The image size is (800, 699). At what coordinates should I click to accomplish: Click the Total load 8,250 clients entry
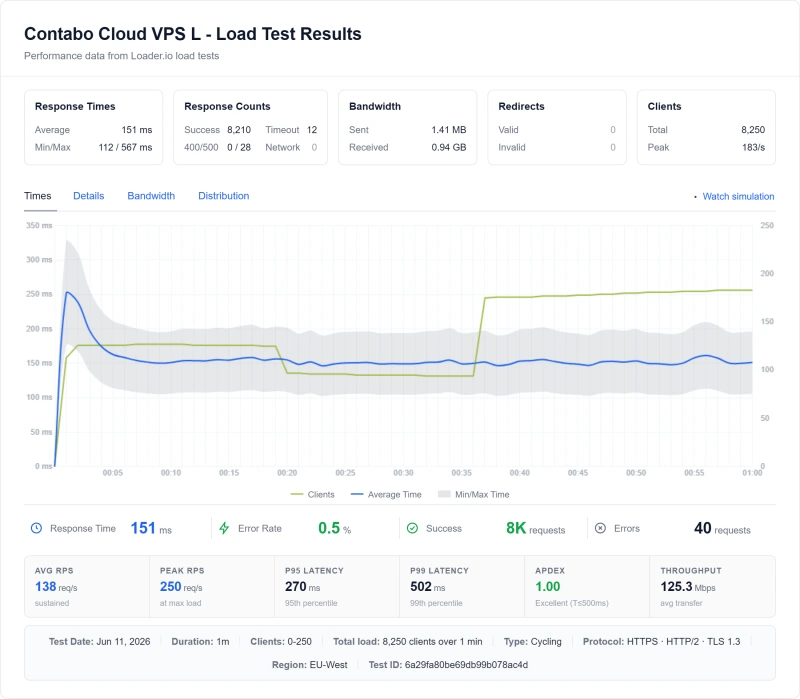pos(408,642)
